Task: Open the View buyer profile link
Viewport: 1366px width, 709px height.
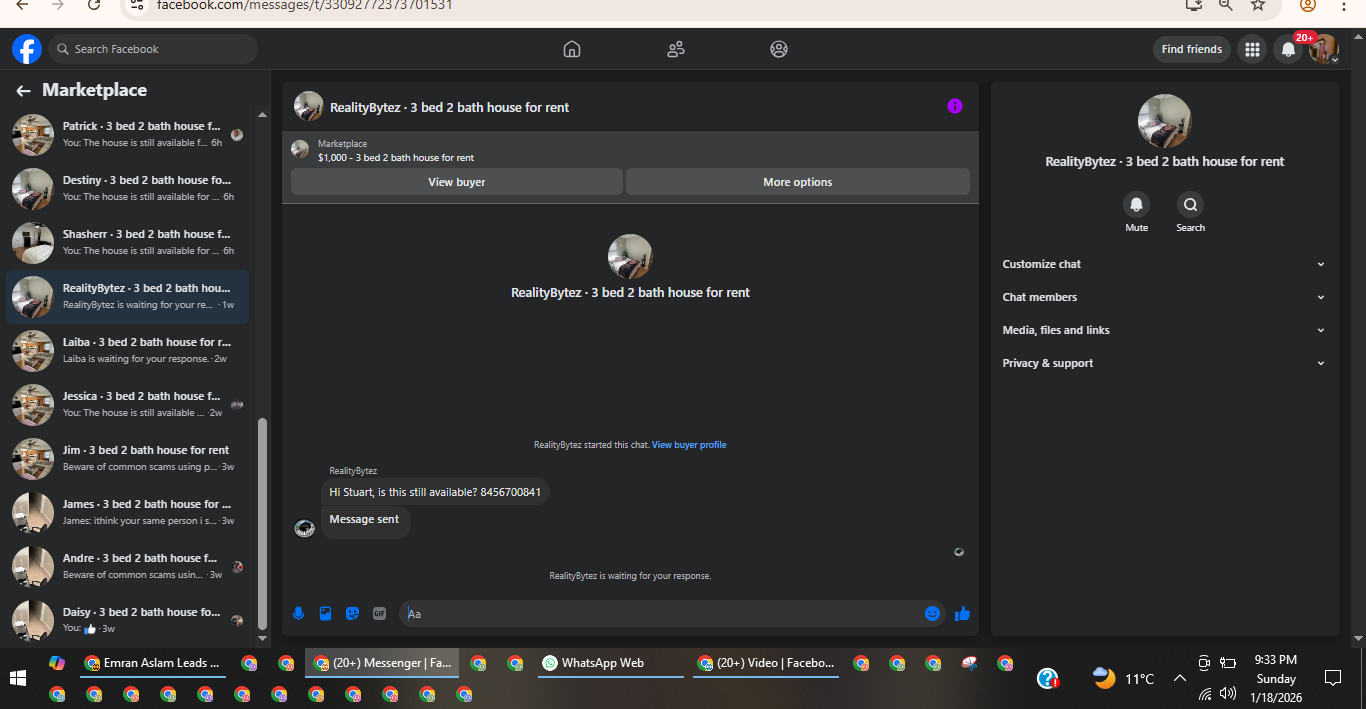Action: [x=689, y=445]
